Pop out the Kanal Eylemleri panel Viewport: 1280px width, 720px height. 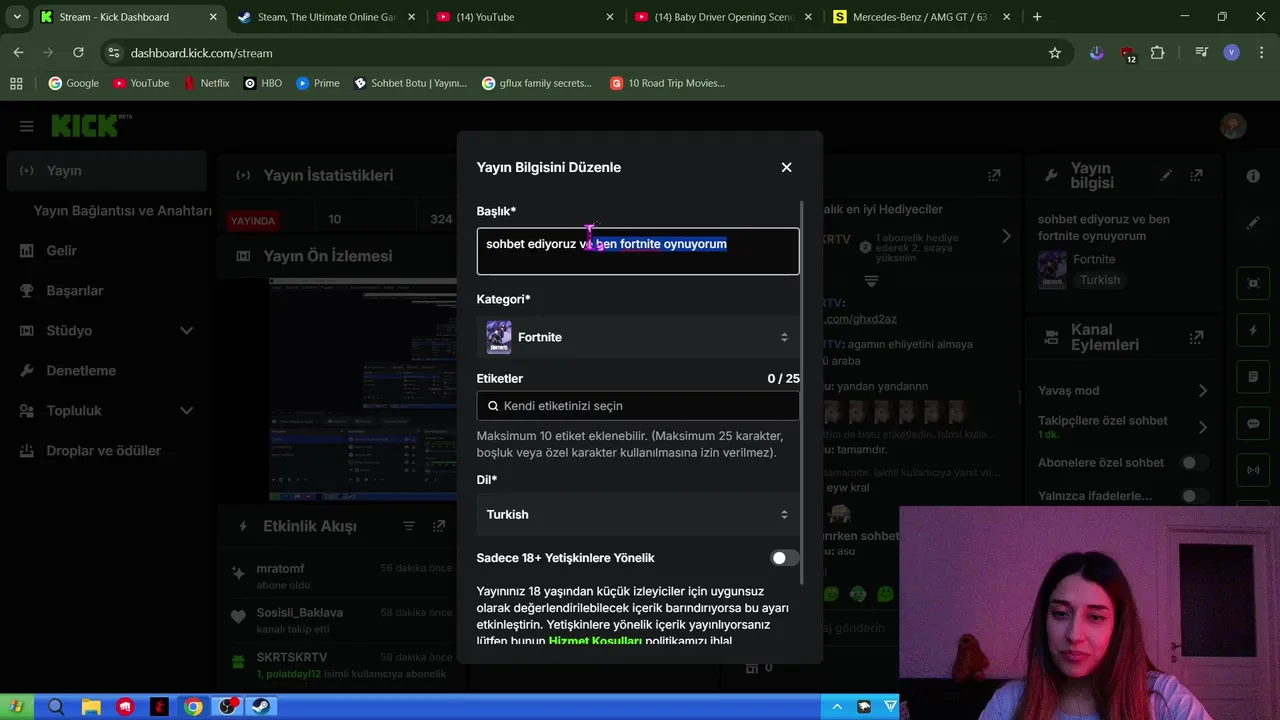coord(1196,337)
